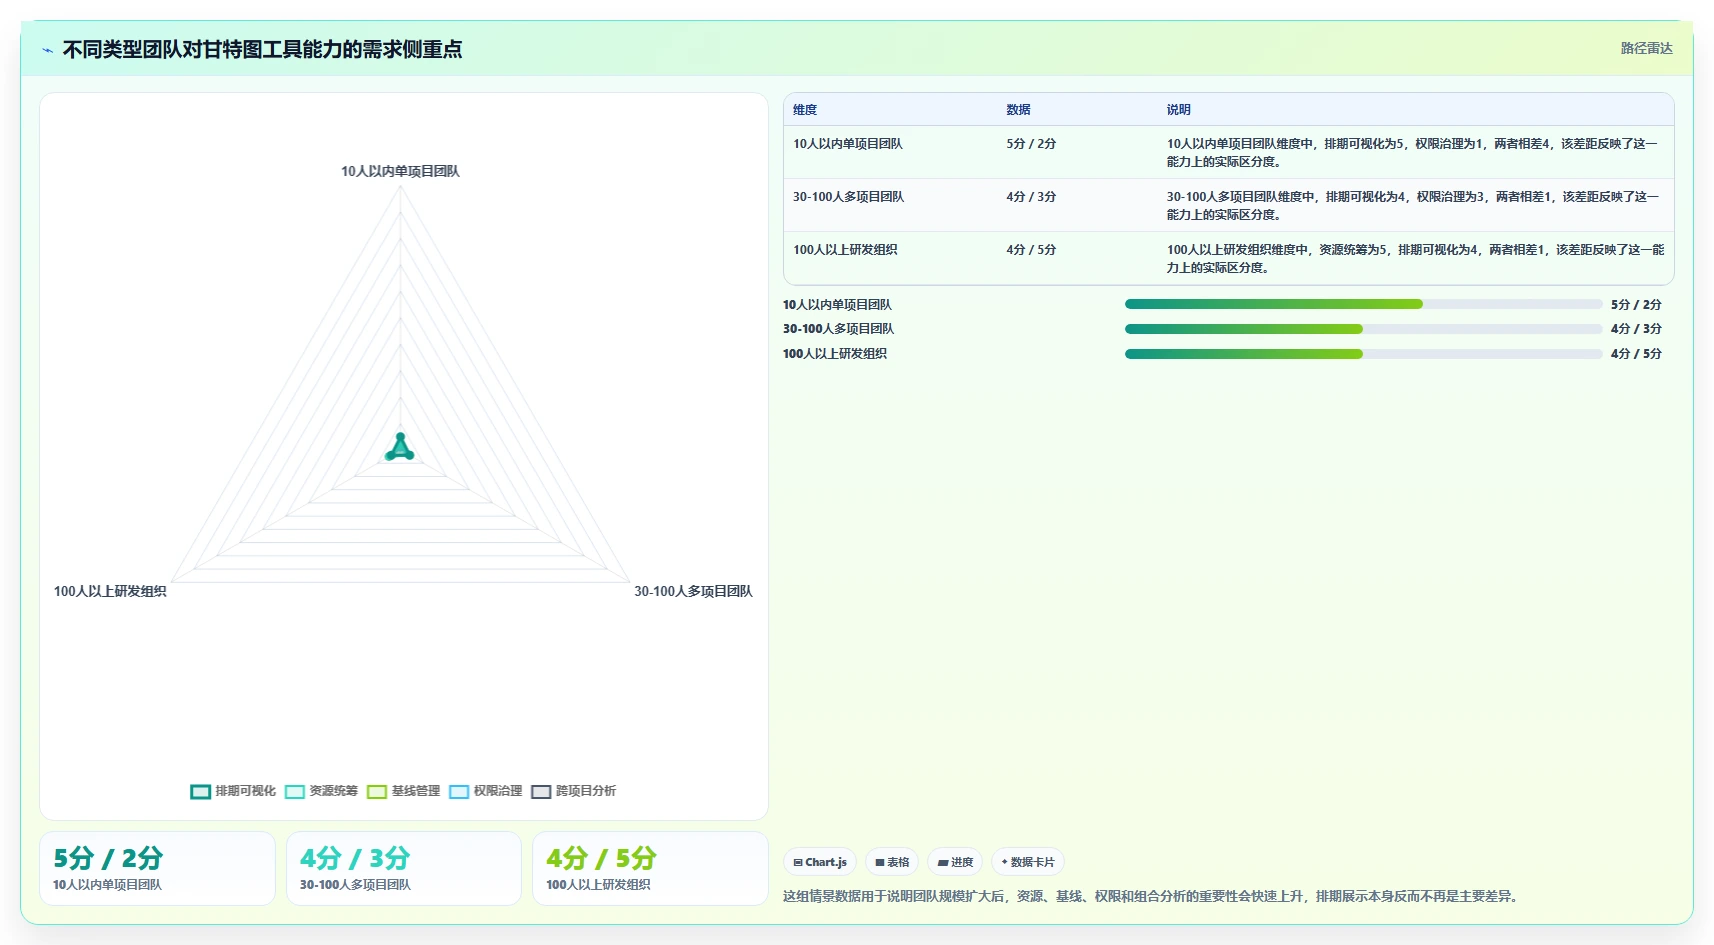Click radar axis label 10人以内单项目团队
The image size is (1714, 945).
(x=400, y=171)
